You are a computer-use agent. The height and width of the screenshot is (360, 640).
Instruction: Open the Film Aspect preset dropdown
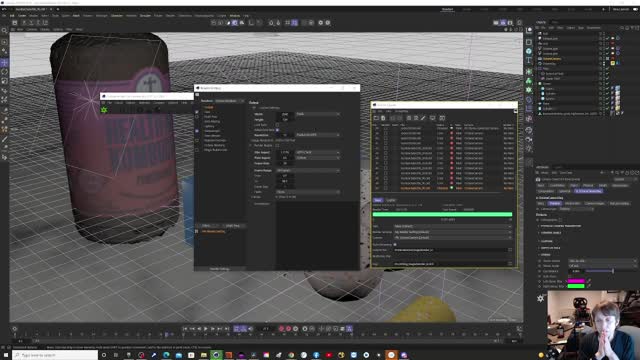tap(318, 152)
